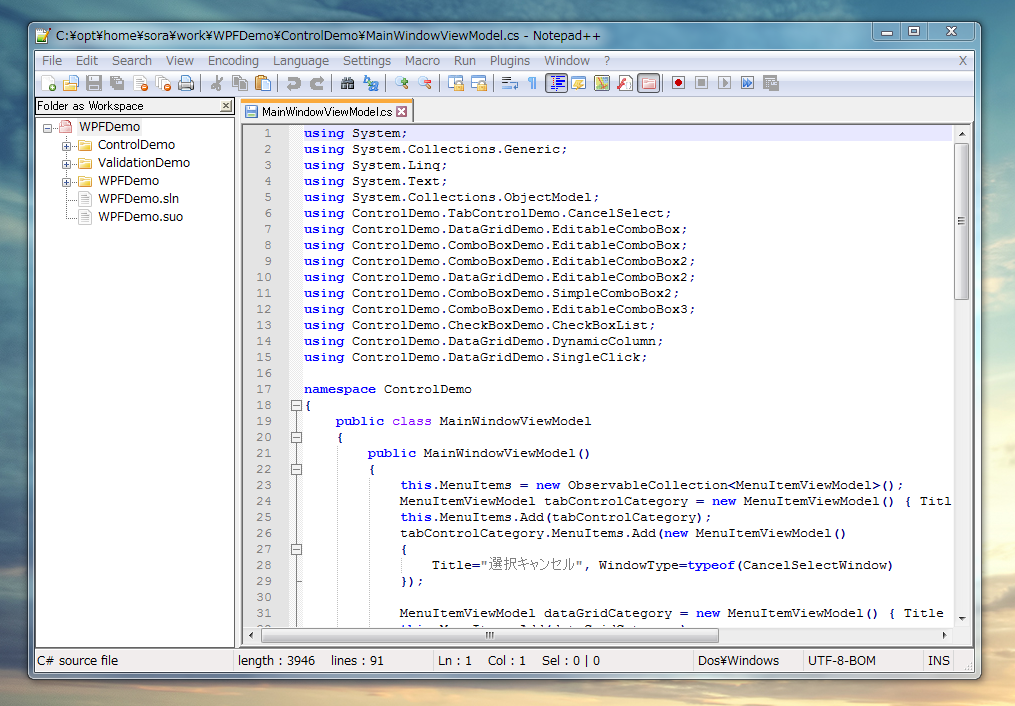1015x706 pixels.
Task: Open the Plugins menu
Action: [x=510, y=61]
